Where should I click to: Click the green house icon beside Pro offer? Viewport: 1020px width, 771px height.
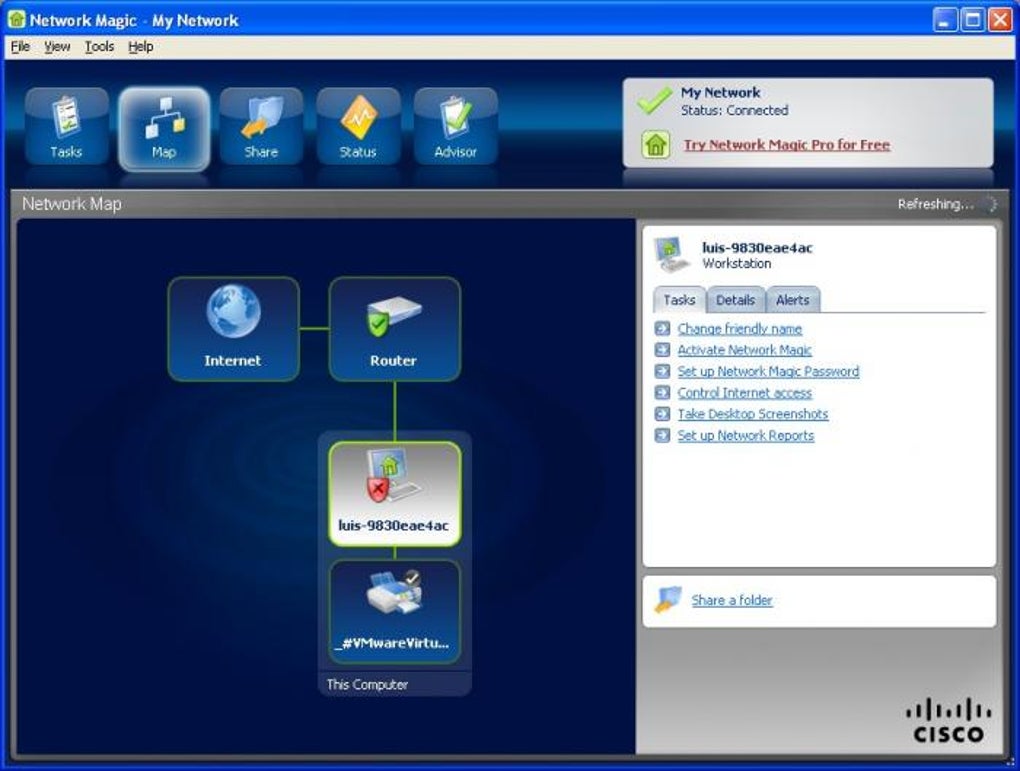pyautogui.click(x=656, y=144)
